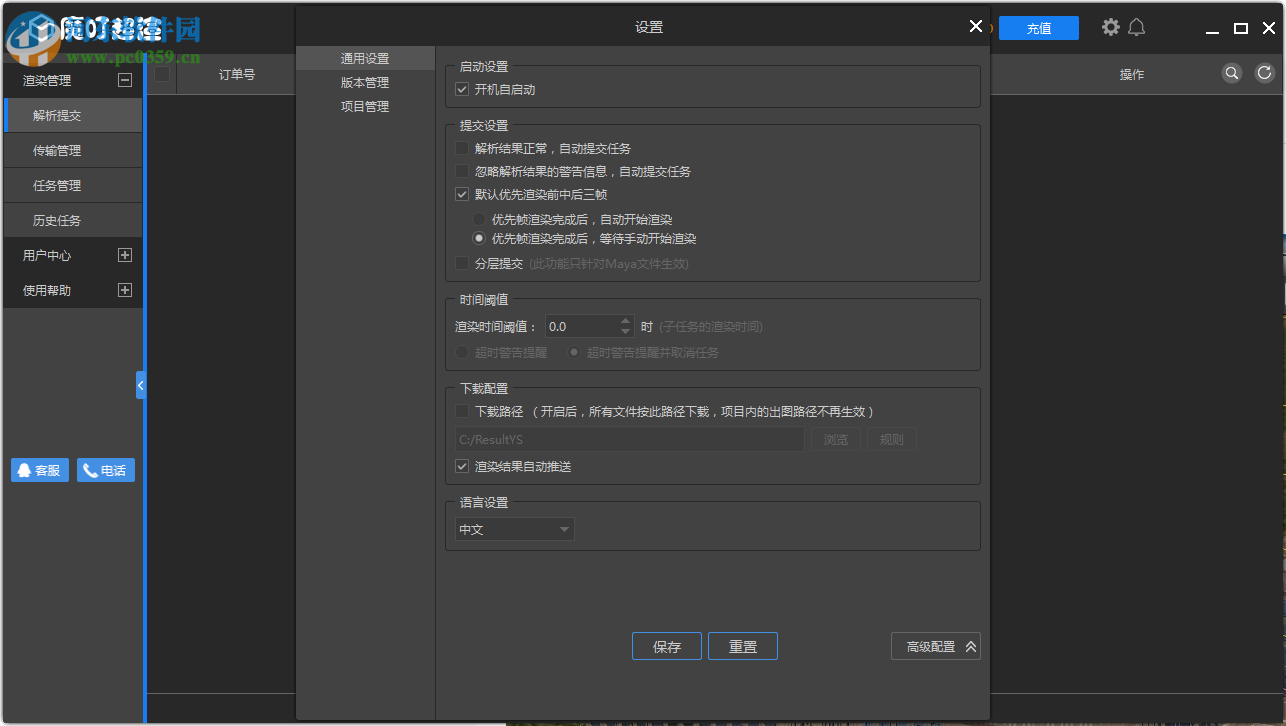Screen dimensions: 1286x726
Task: Click 保存 to save settings
Action: click(x=666, y=646)
